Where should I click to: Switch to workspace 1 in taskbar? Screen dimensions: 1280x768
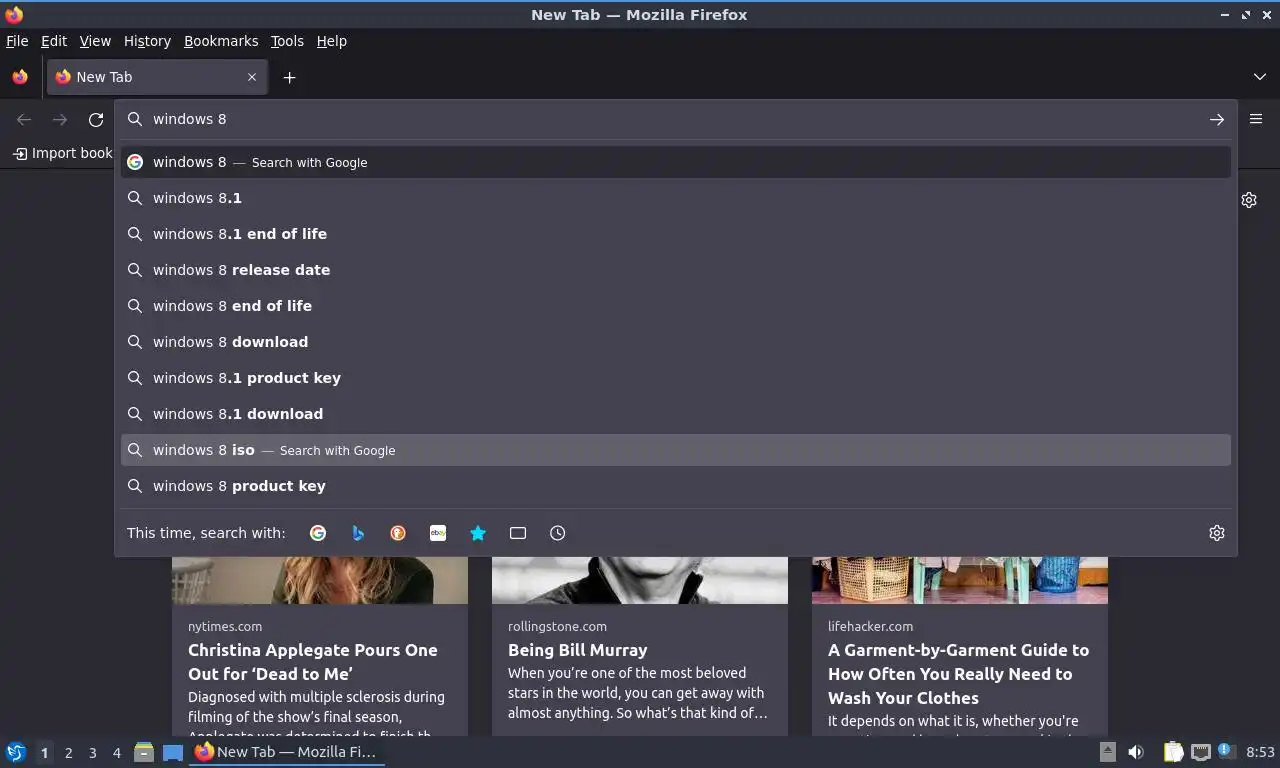pyautogui.click(x=44, y=753)
